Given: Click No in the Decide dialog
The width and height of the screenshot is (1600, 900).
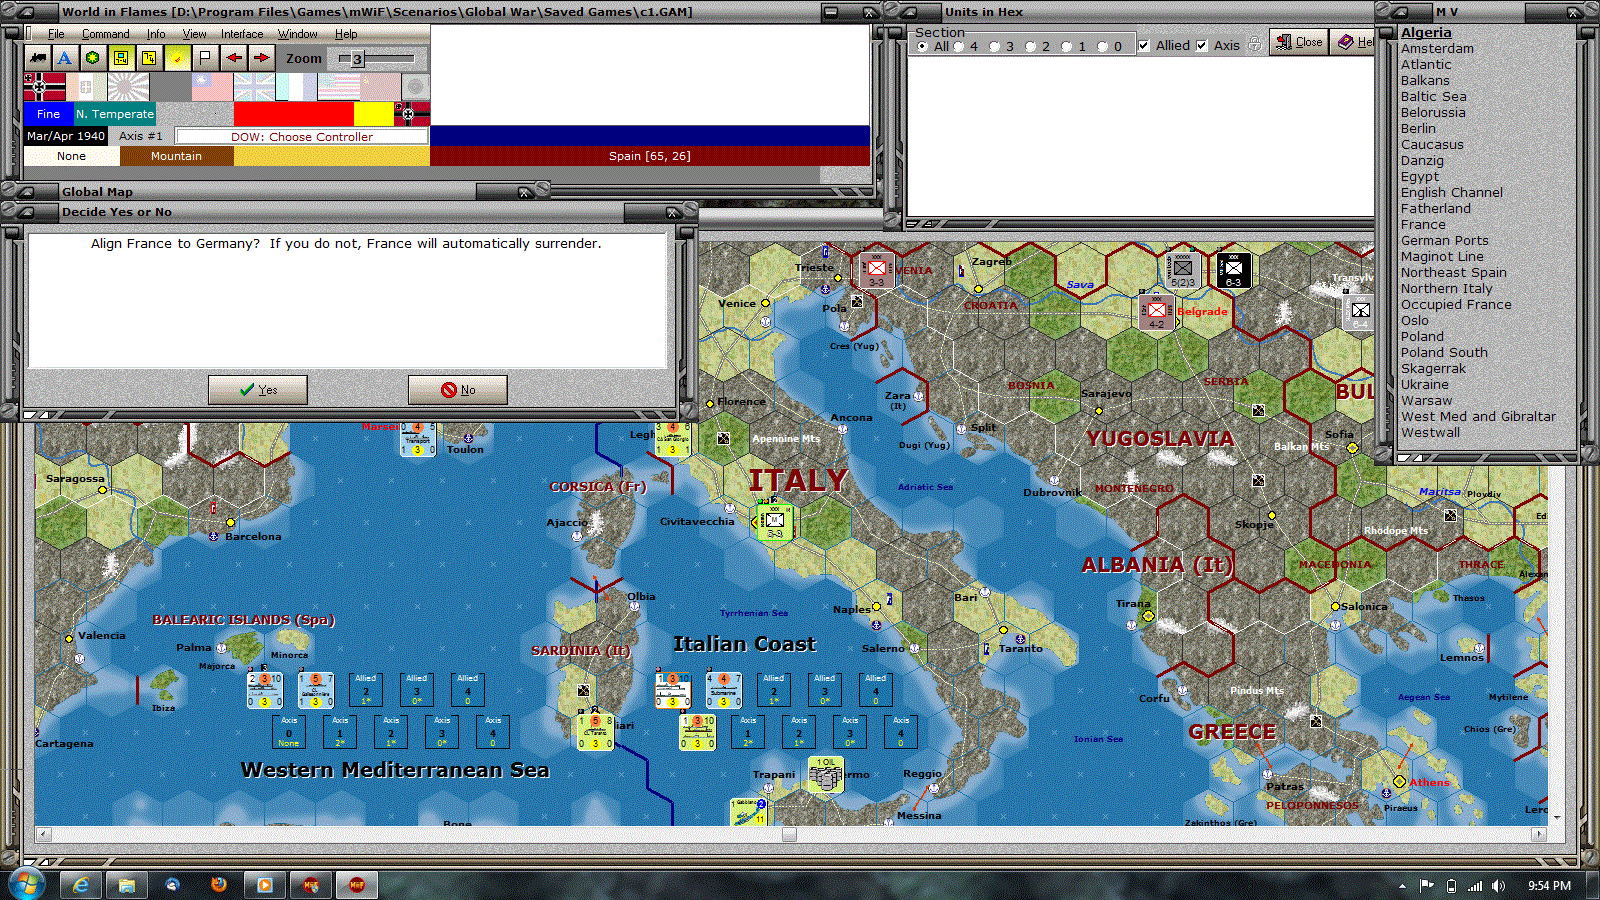Looking at the screenshot, I should click(458, 390).
